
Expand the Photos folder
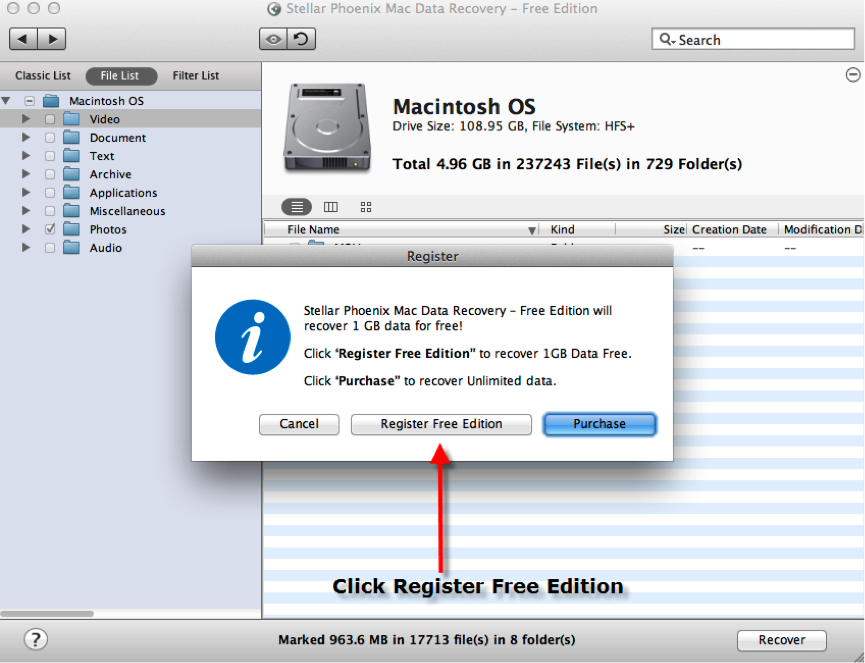tap(26, 229)
